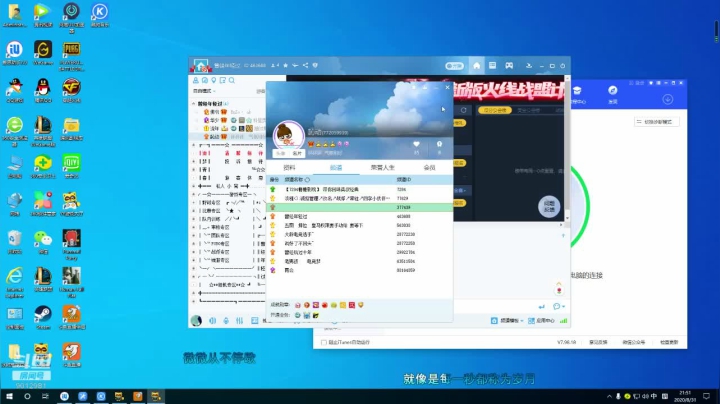Click the shield icon in YY channel header
720x404 pixels.
[315, 65]
